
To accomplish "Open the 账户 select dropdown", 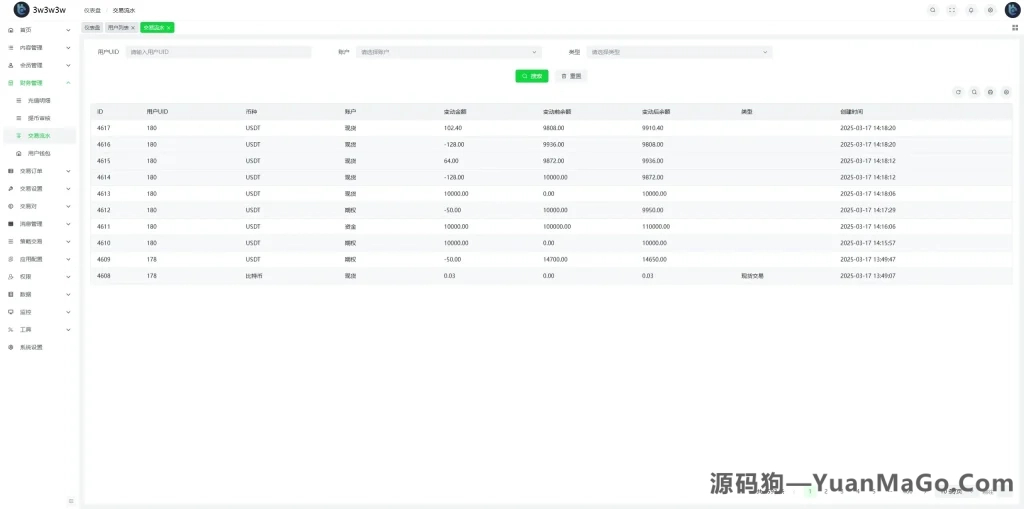I will pyautogui.click(x=449, y=52).
